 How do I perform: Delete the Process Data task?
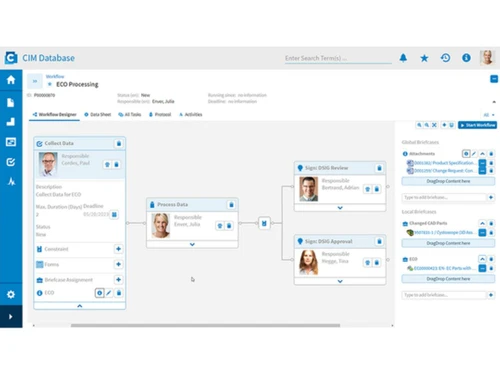click(x=231, y=205)
